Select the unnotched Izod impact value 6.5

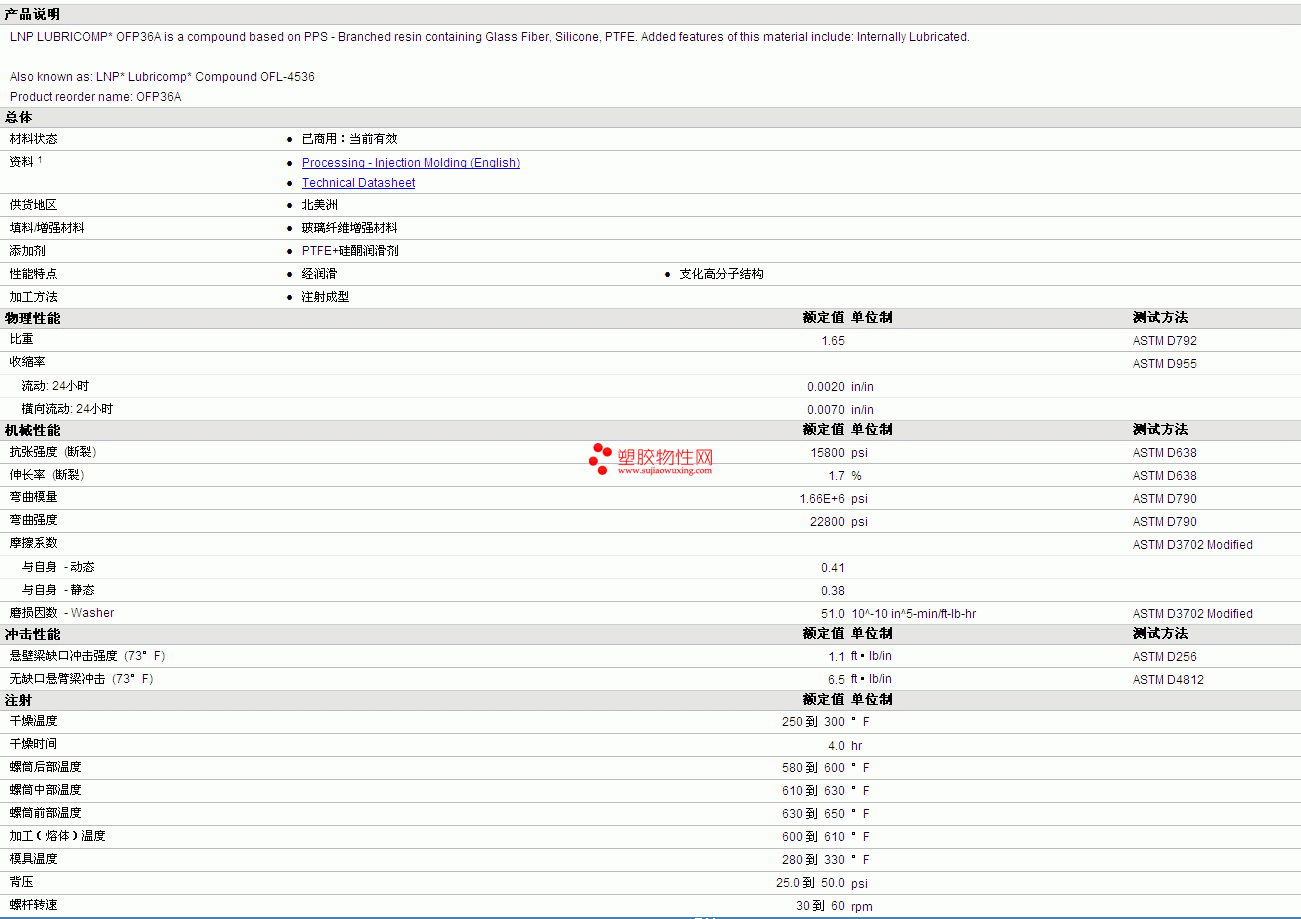[837, 680]
